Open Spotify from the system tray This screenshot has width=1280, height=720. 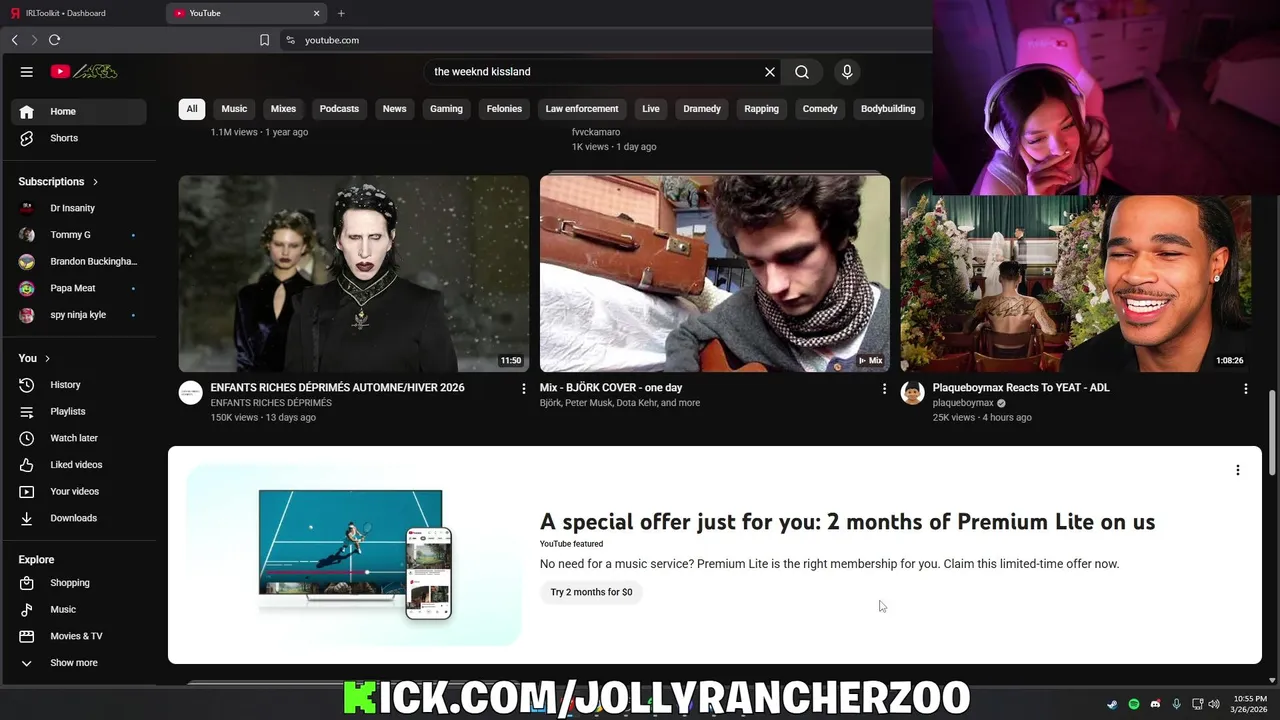coord(1134,704)
